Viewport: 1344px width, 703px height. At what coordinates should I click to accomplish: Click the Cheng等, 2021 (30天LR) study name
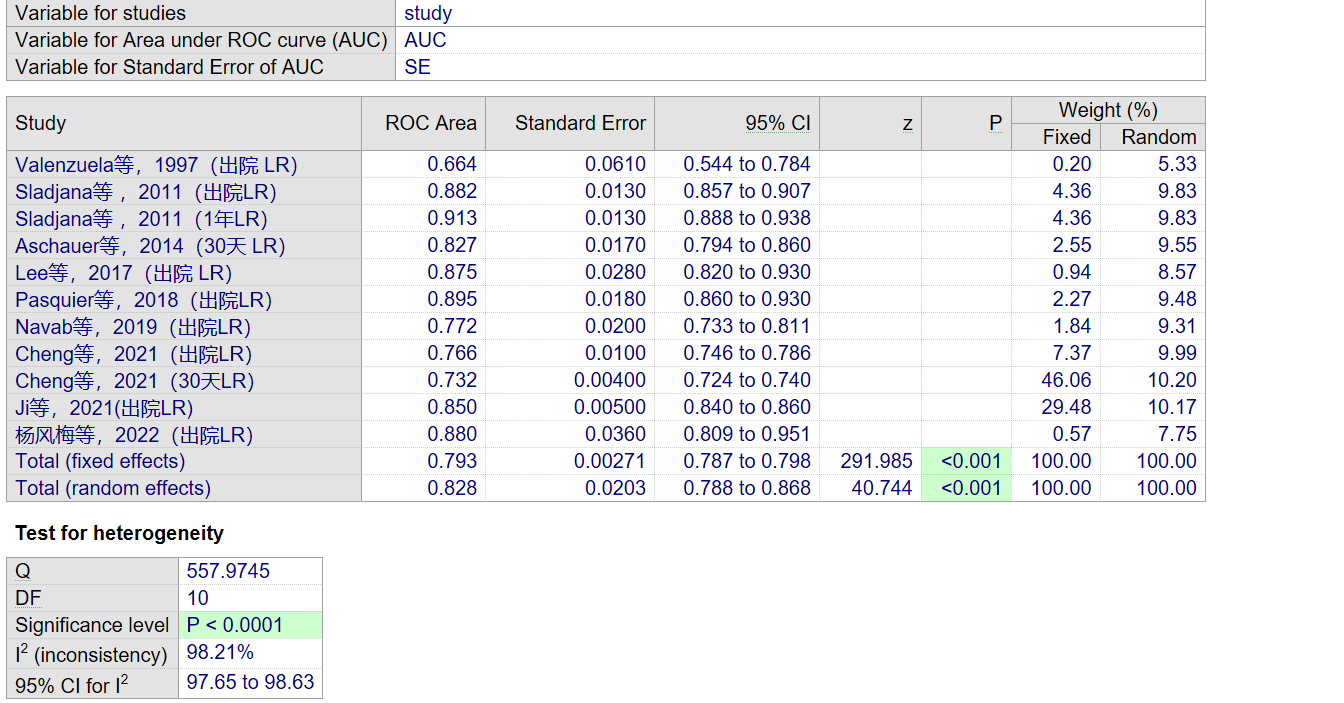point(135,380)
